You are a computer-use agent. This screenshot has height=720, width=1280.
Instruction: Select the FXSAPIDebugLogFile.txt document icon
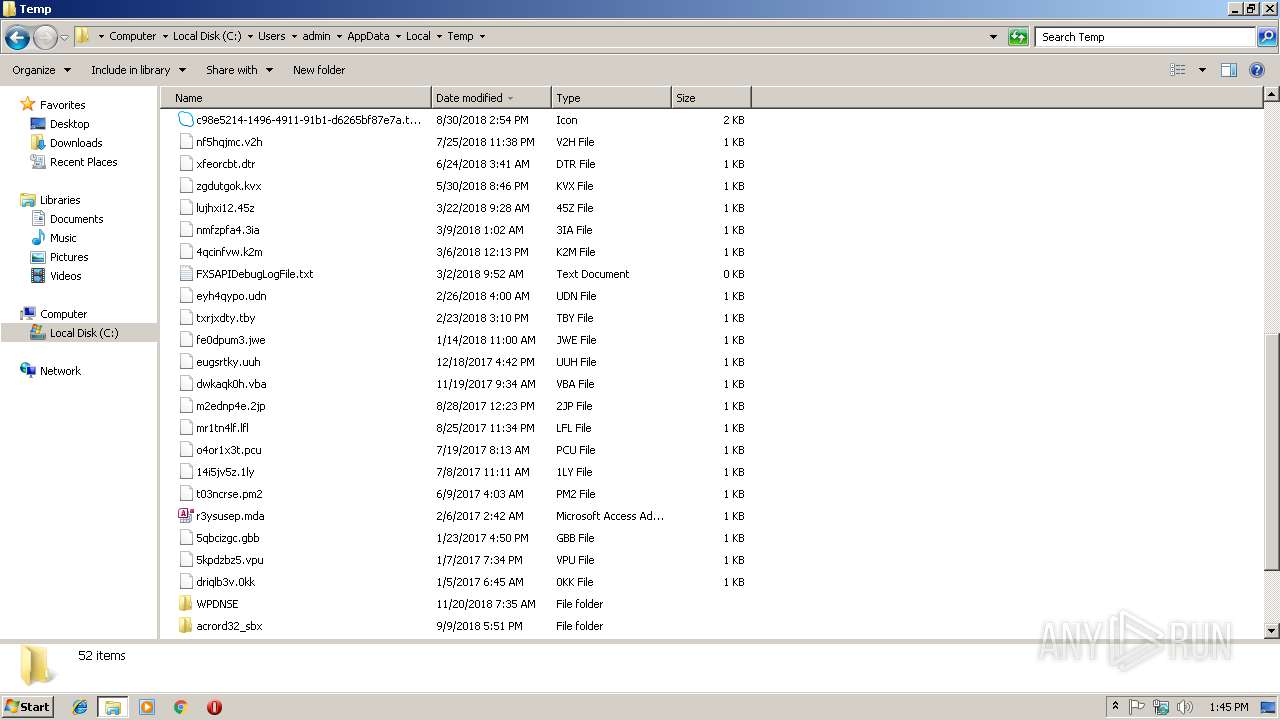point(185,274)
